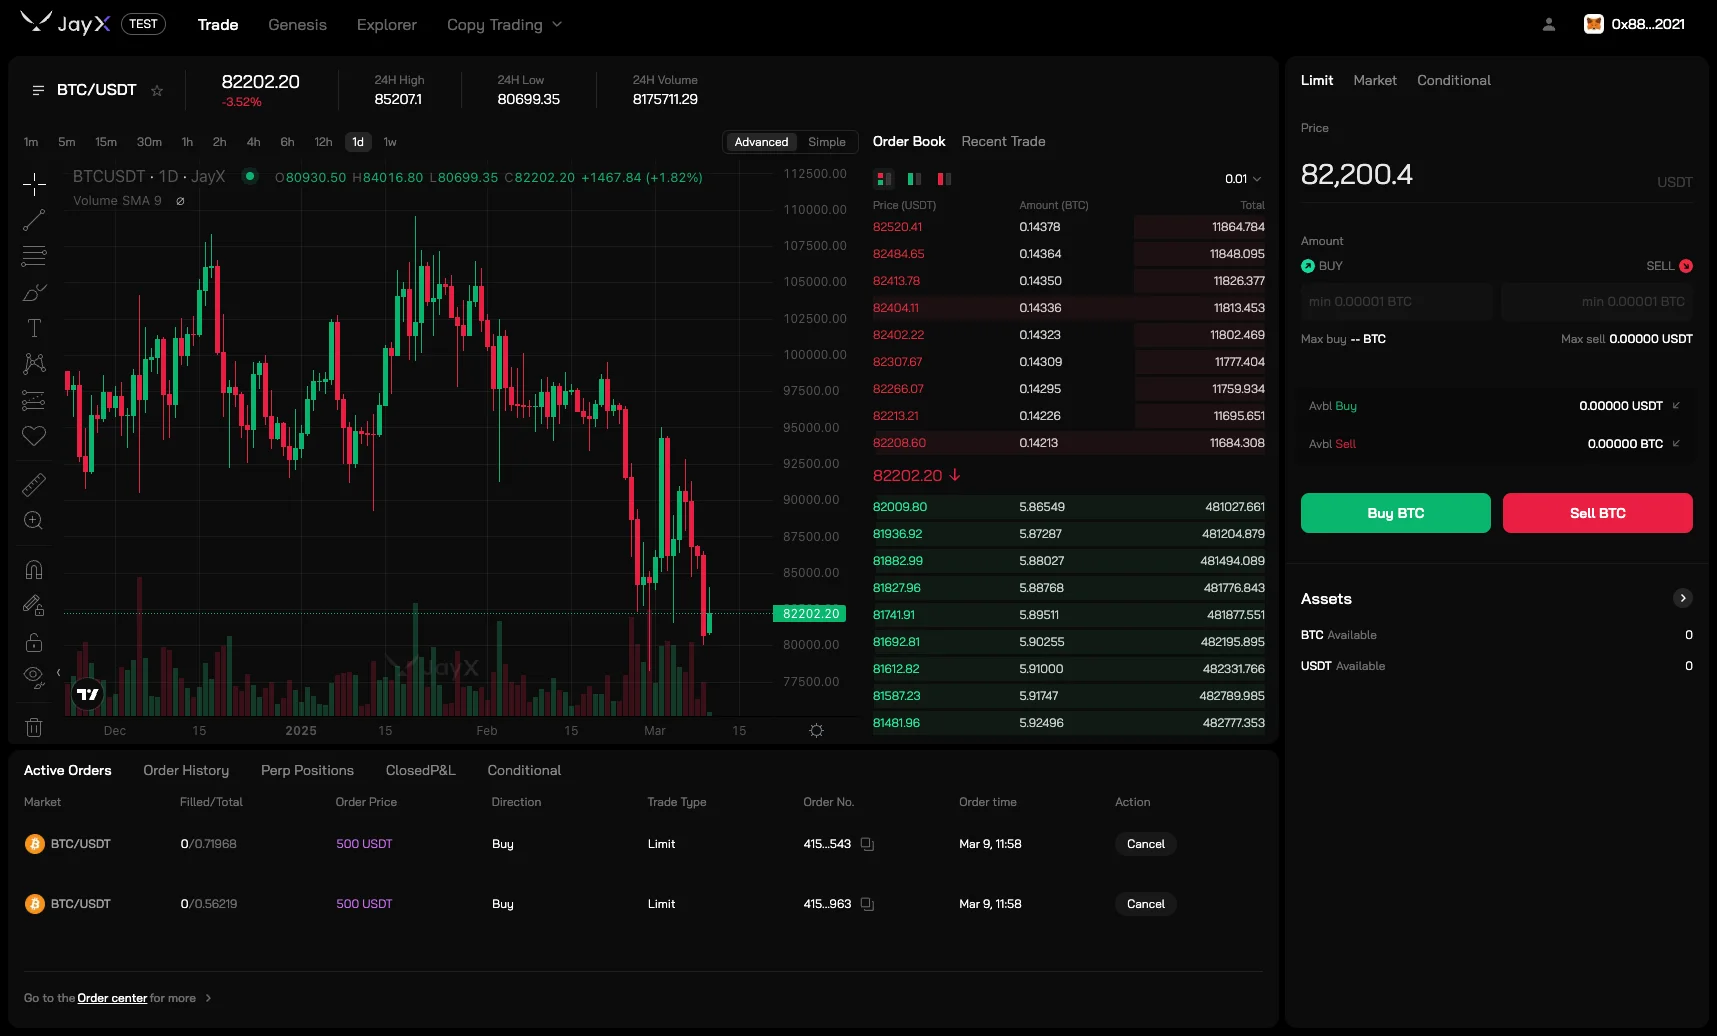The image size is (1717, 1036).
Task: Open the Copy Trading dropdown
Action: pyautogui.click(x=504, y=25)
